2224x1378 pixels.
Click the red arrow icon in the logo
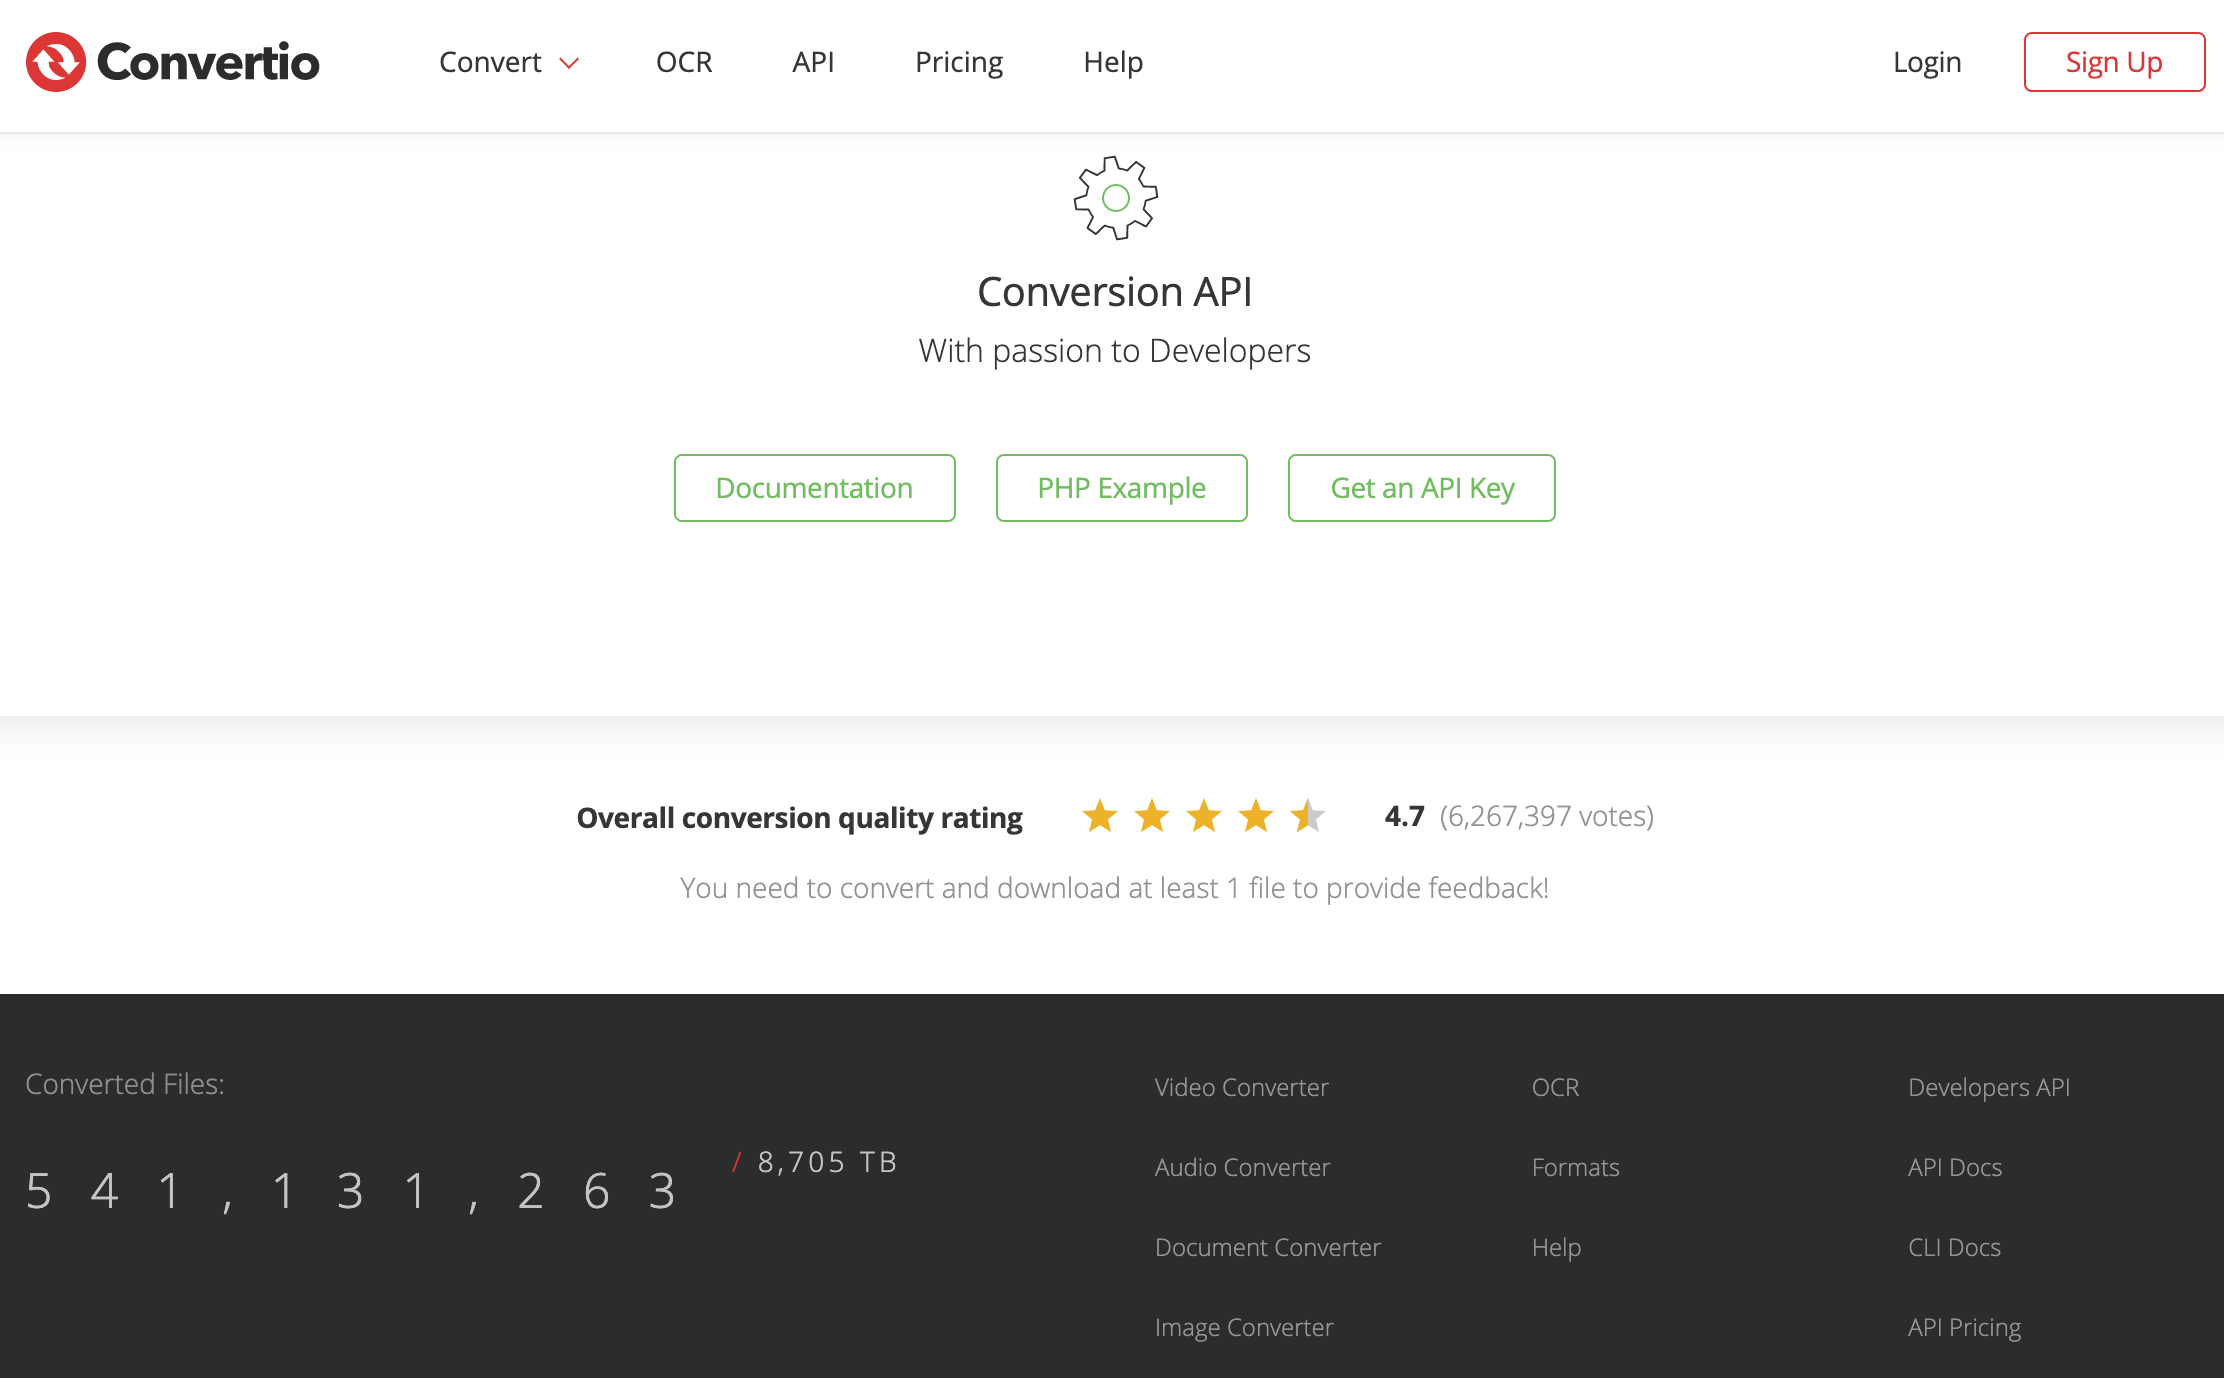tap(55, 60)
